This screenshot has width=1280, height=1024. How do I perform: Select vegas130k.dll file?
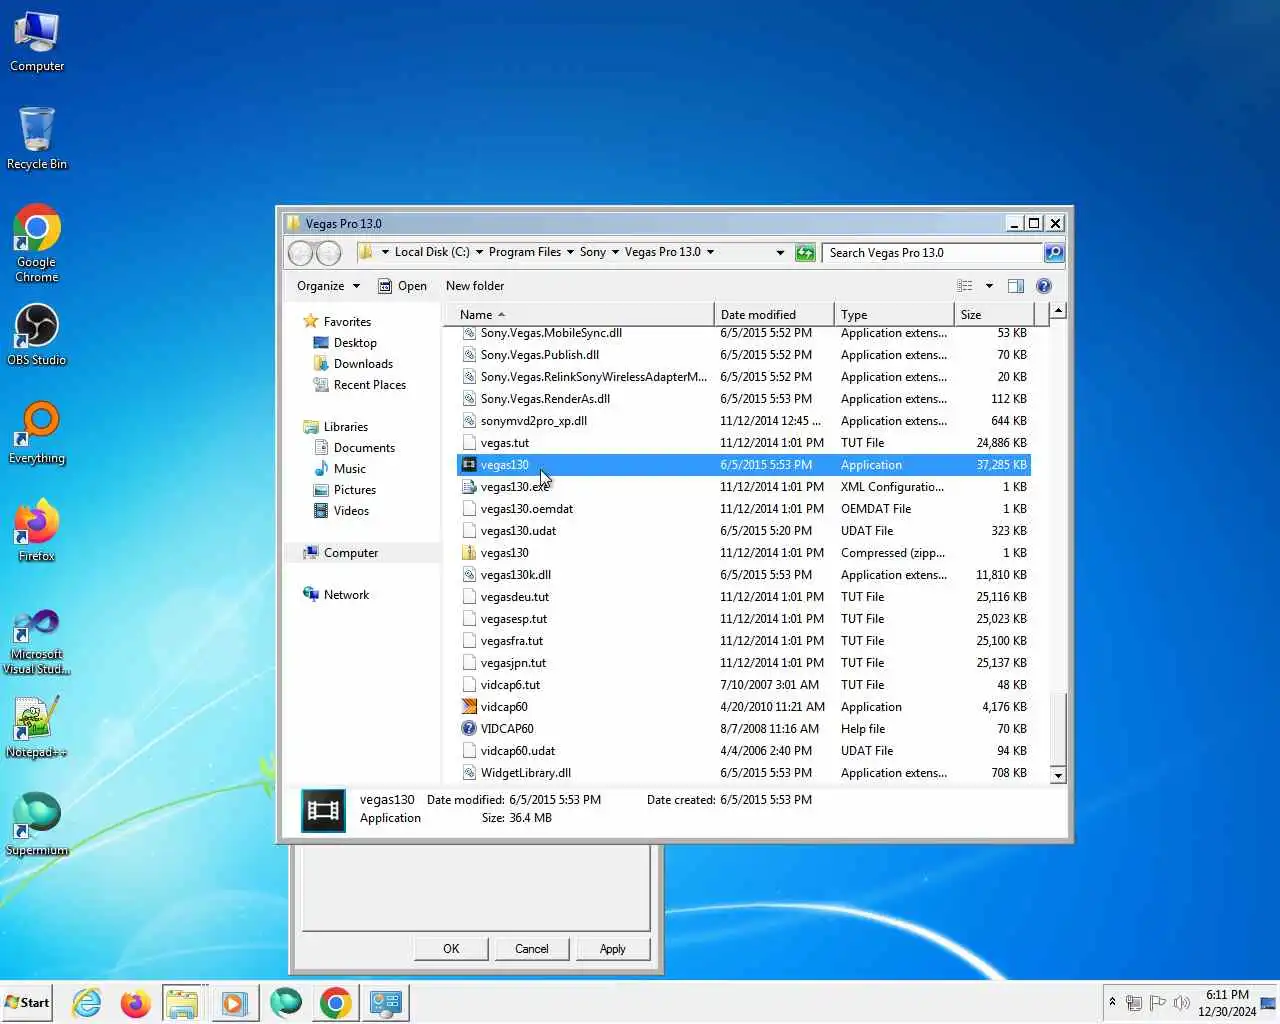coord(744,575)
